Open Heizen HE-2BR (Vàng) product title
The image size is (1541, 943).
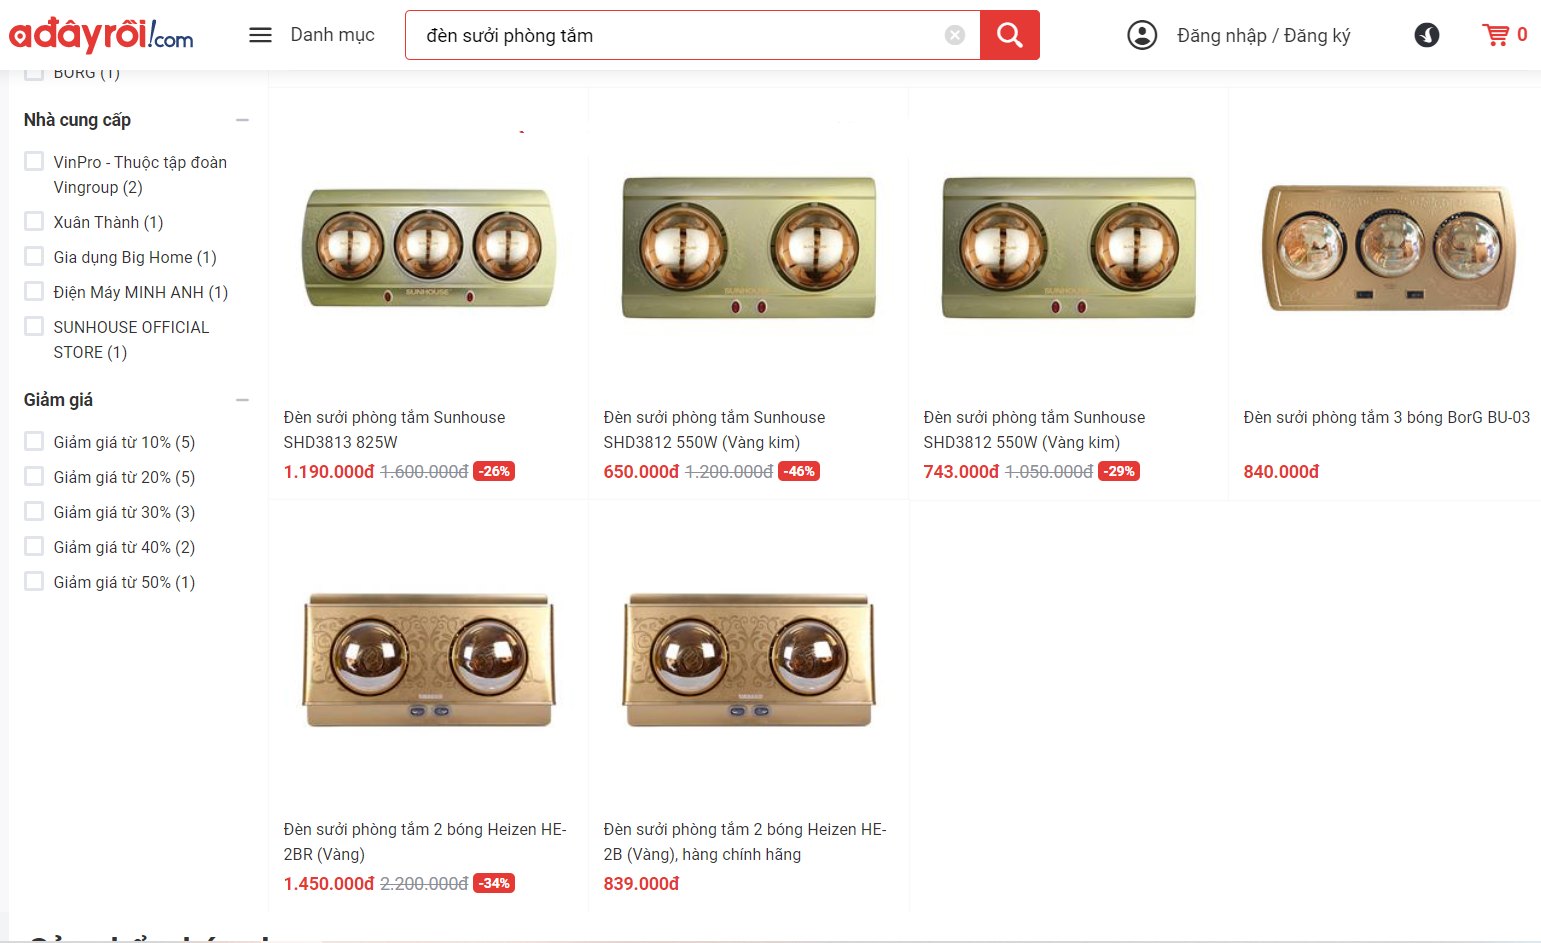point(425,842)
